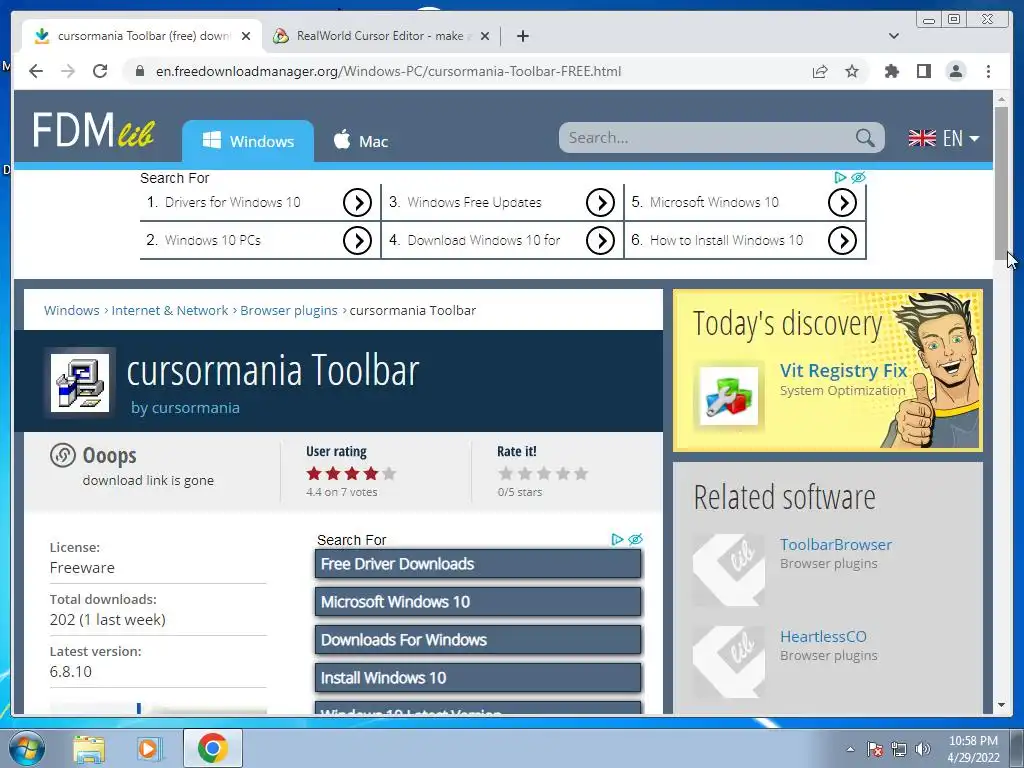
Task: Toggle the Chrome side panel icon
Action: 923,71
